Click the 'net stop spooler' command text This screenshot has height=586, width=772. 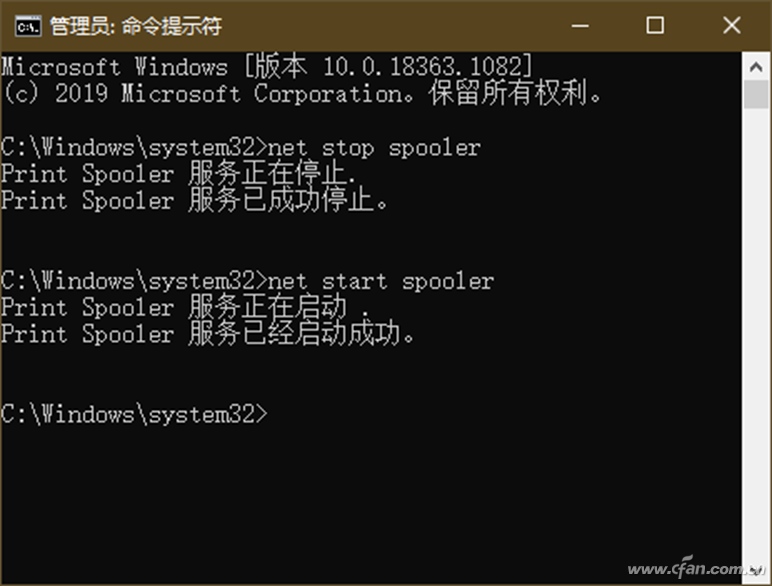[374, 147]
